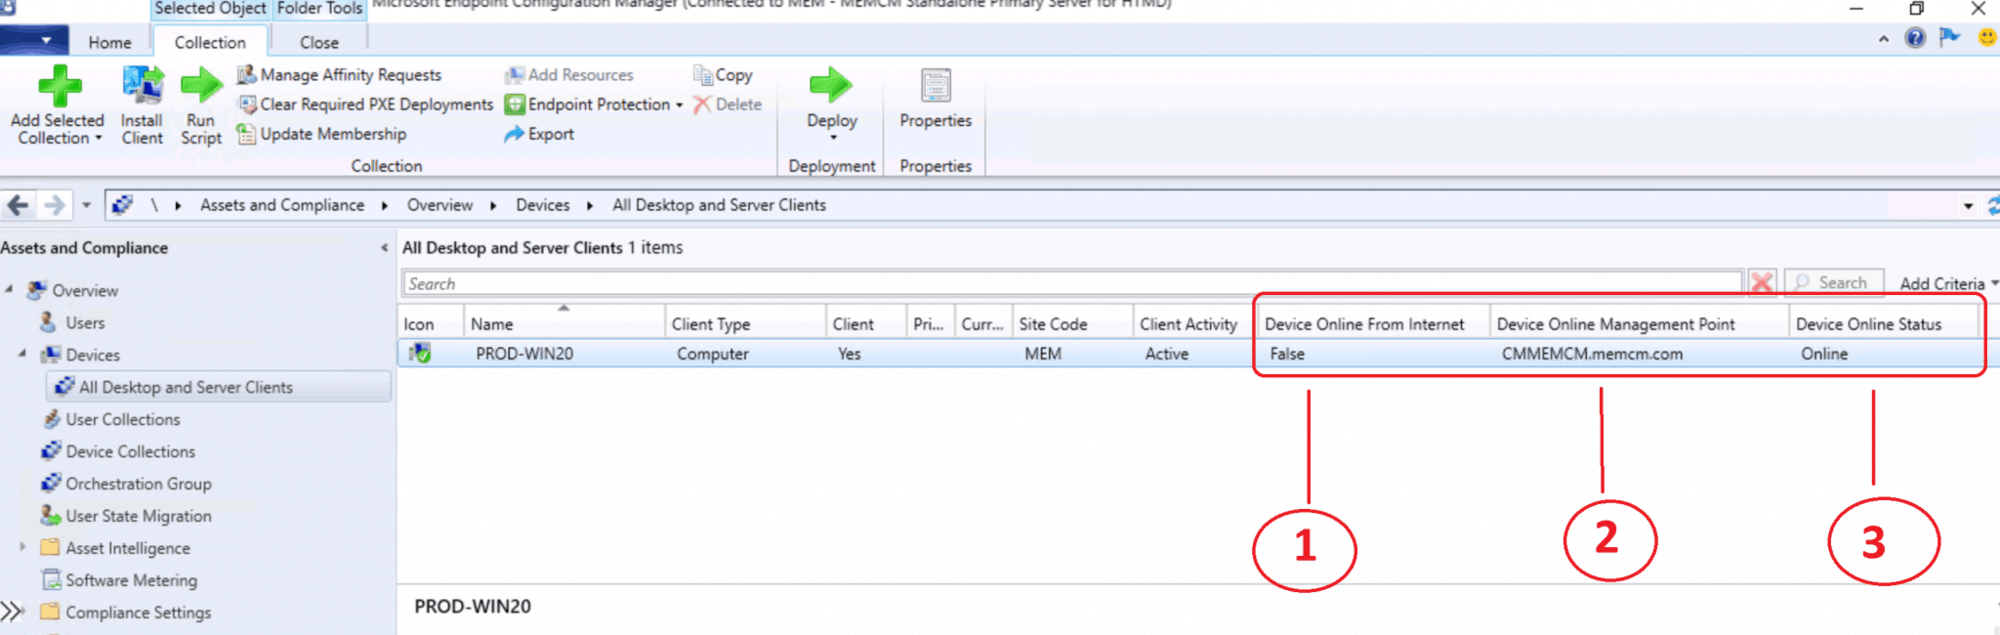Collapse the ribbon with the caret

(1883, 39)
